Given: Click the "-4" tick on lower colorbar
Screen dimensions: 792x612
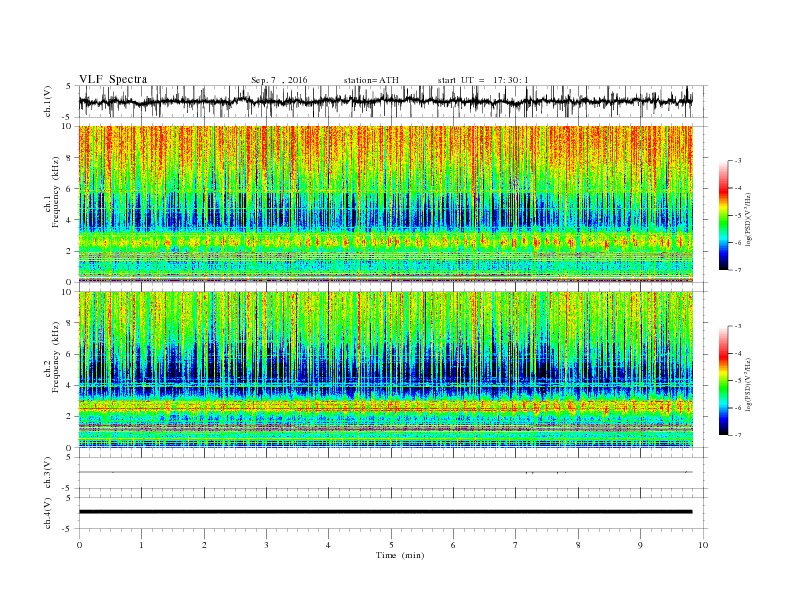Looking at the screenshot, I should 738,353.
